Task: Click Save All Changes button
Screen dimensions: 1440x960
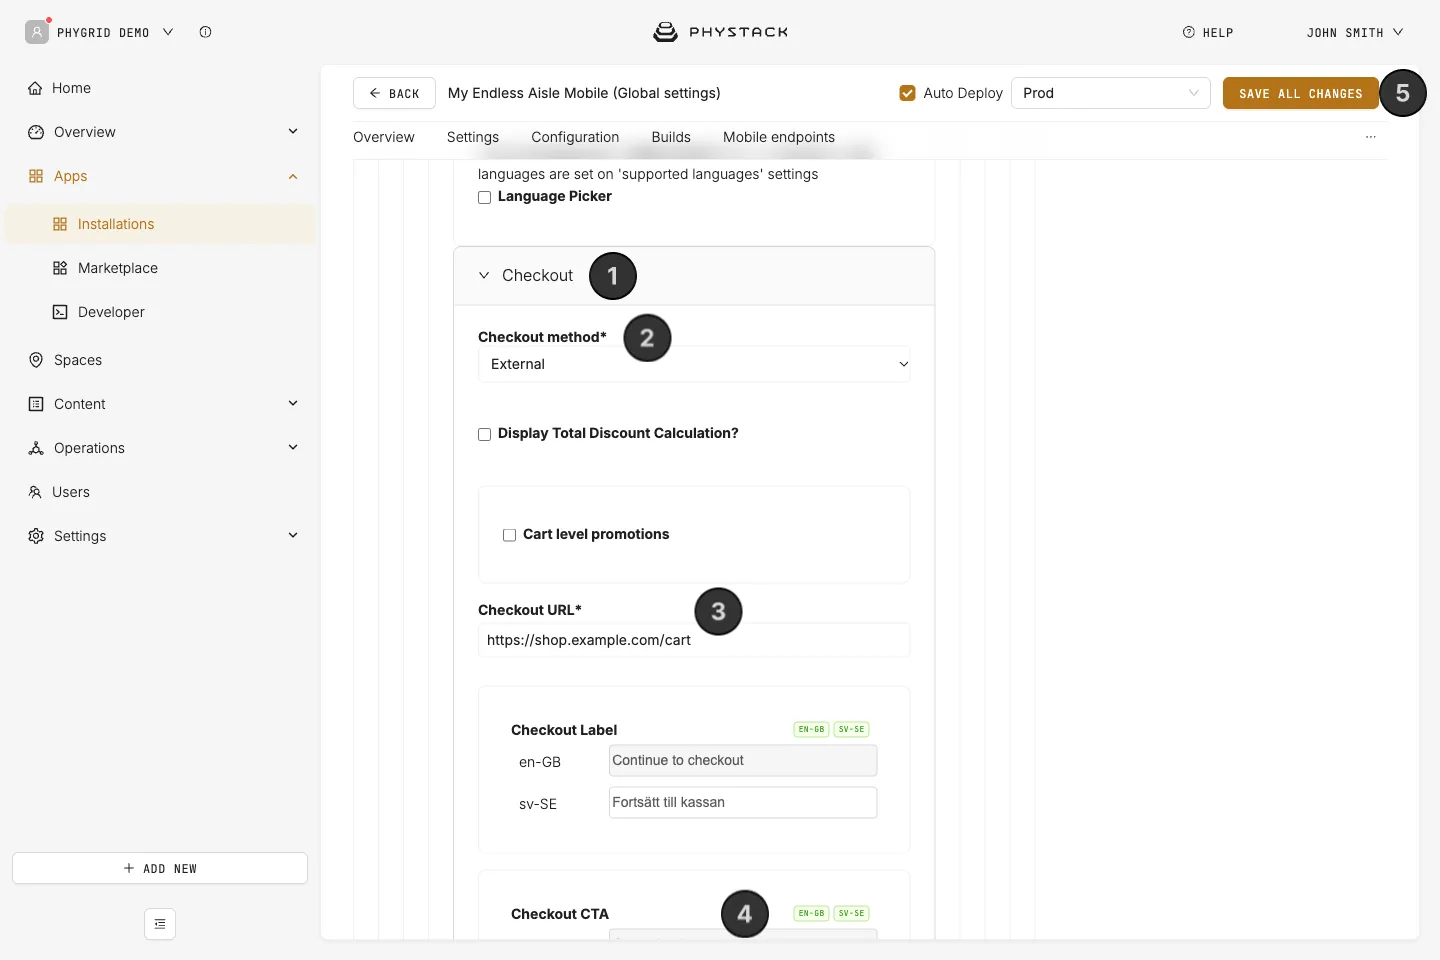Action: point(1301,93)
